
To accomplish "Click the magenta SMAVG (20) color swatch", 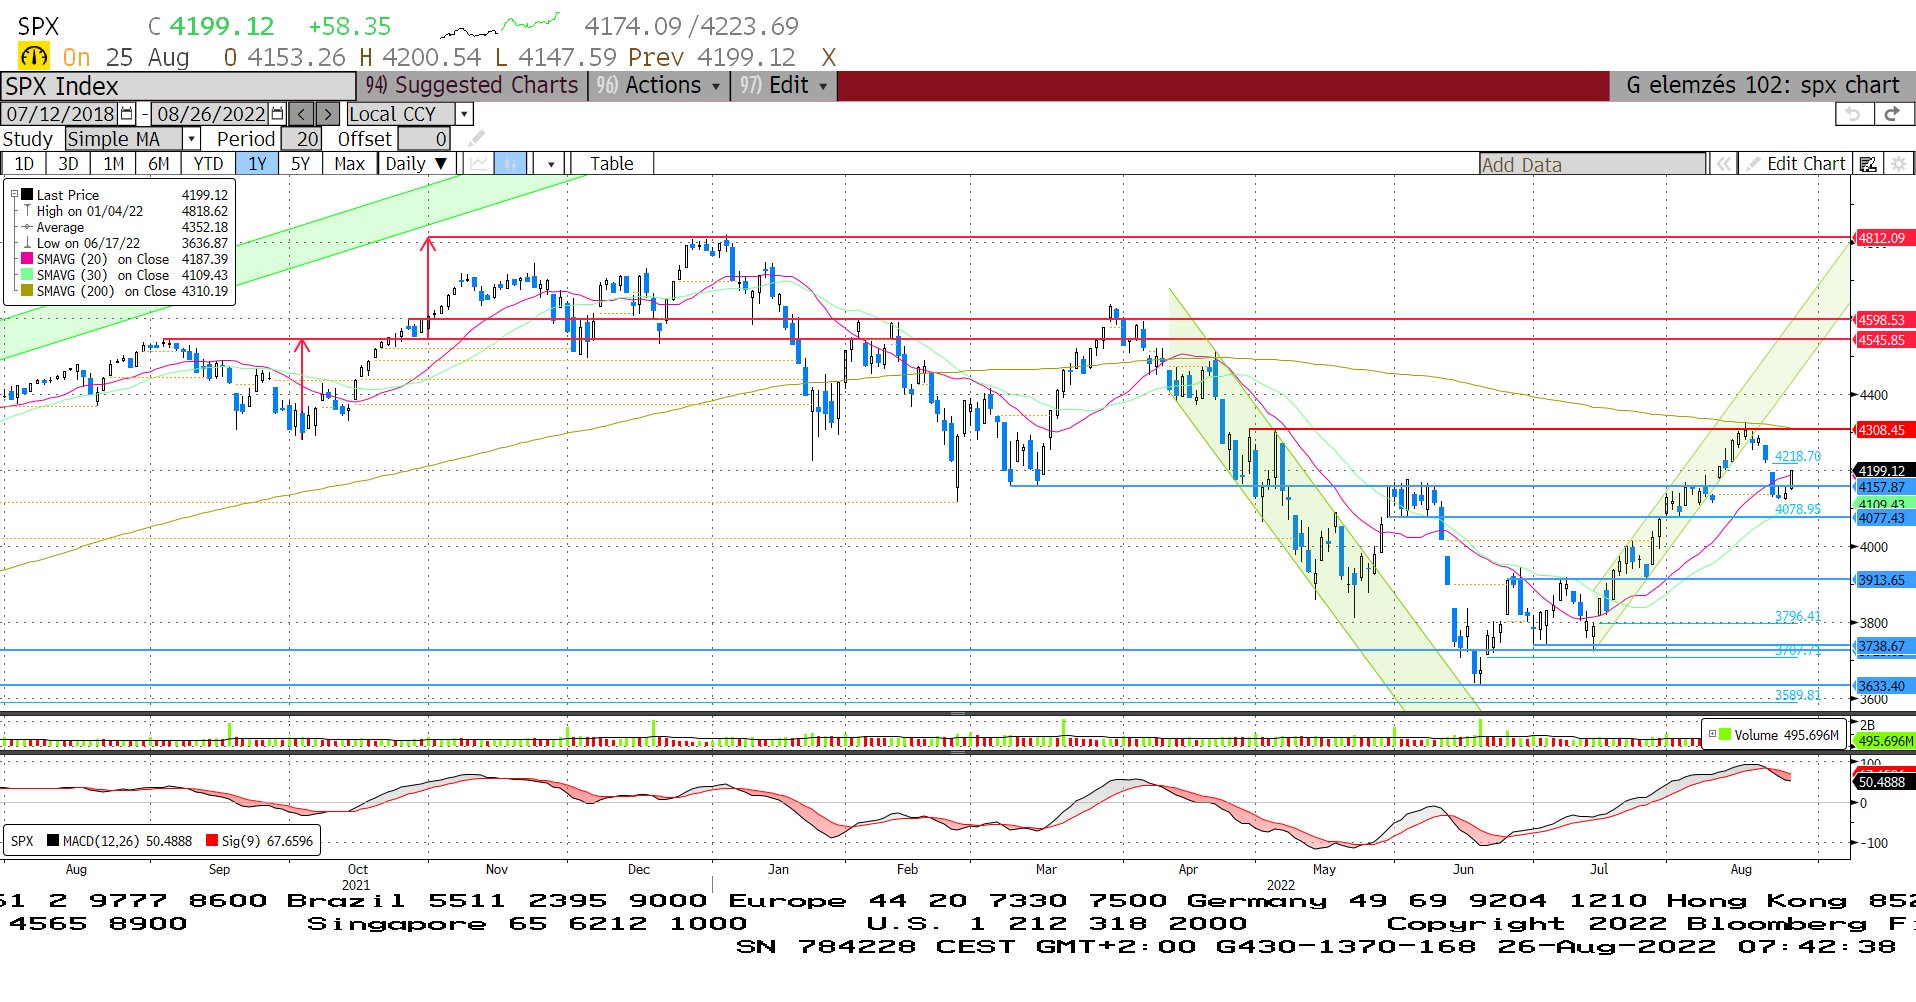I will (27, 259).
